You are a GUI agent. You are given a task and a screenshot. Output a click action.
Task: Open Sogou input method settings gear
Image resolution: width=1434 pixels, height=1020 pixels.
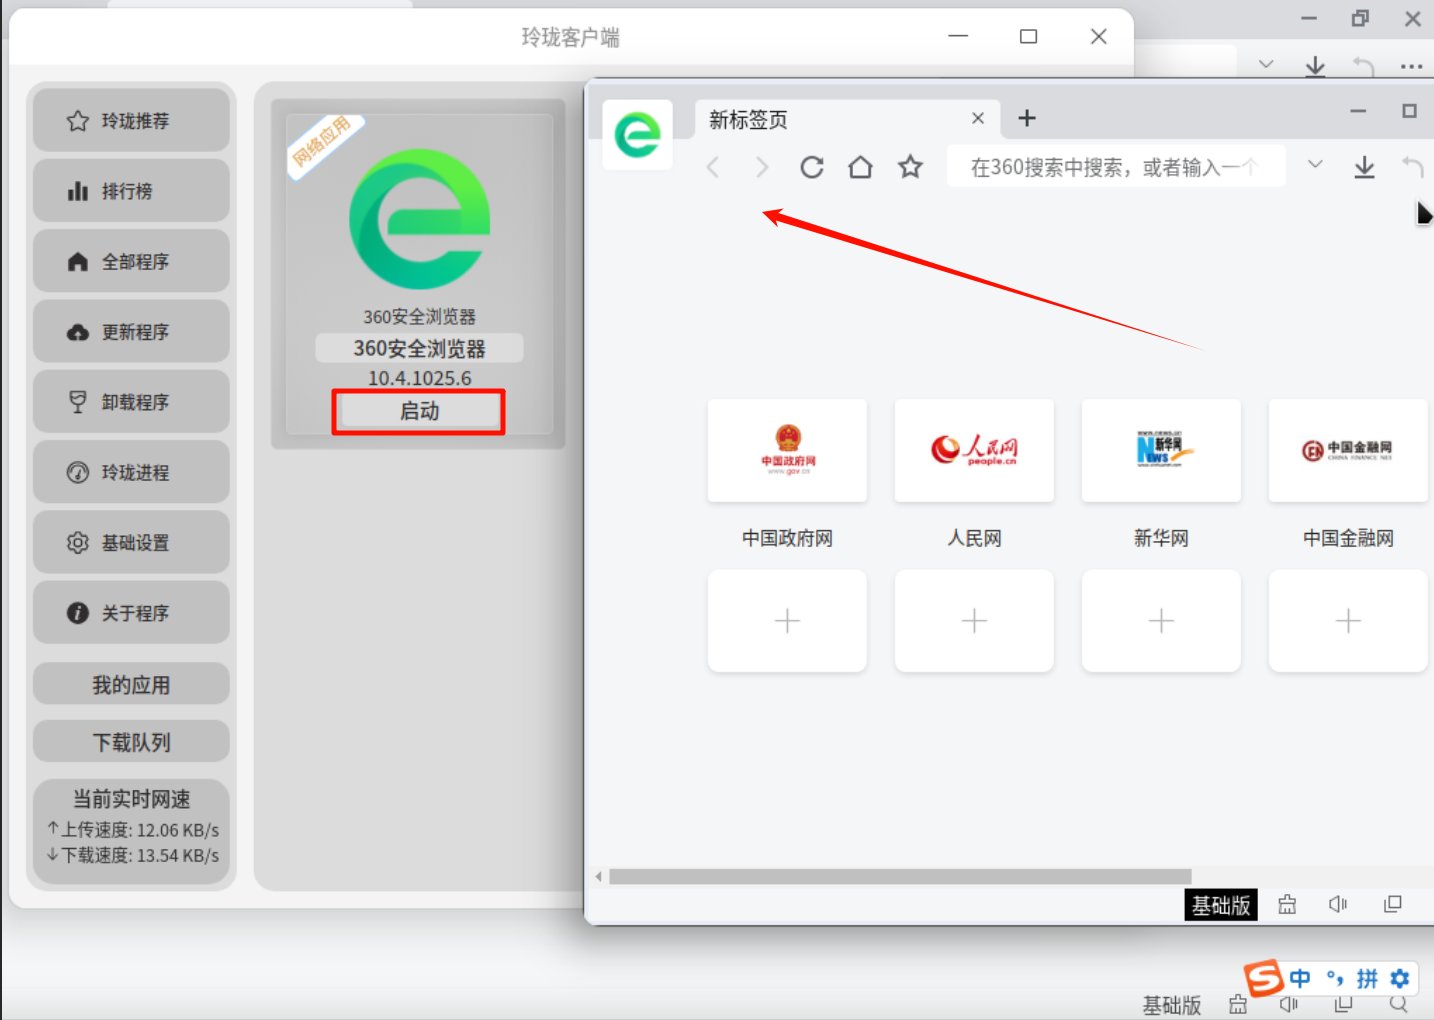click(1400, 979)
